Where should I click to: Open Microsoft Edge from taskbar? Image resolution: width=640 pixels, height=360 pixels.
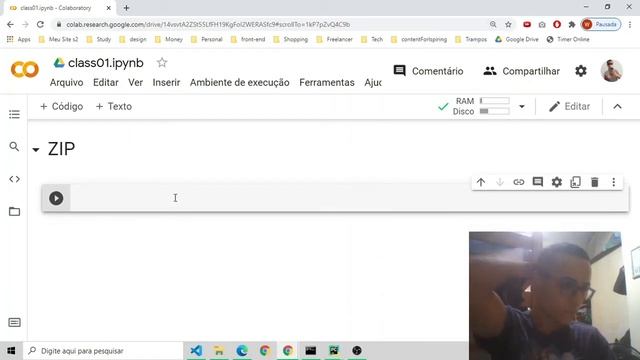pos(242,351)
